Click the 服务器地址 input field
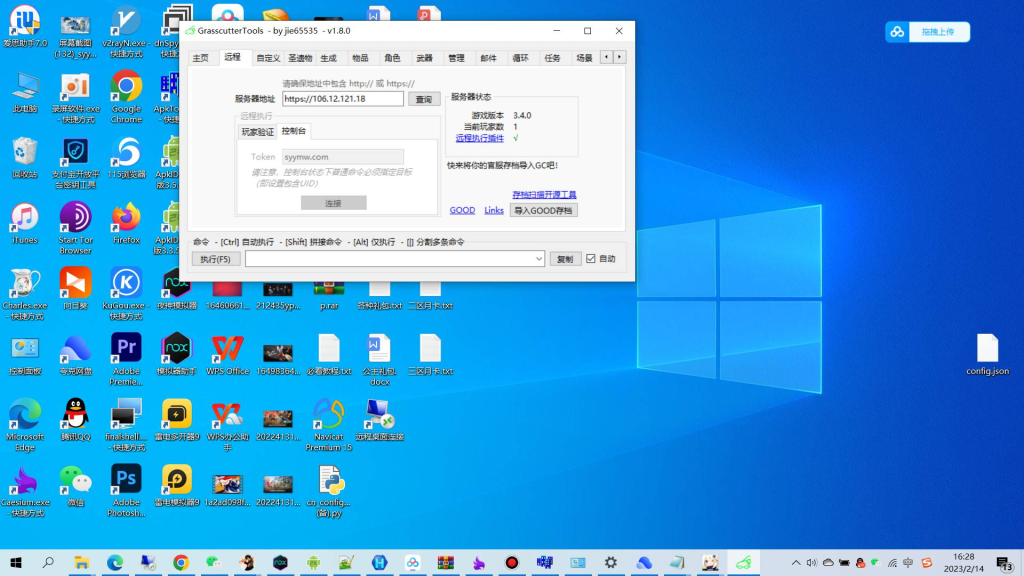This screenshot has height=576, width=1024. click(342, 99)
